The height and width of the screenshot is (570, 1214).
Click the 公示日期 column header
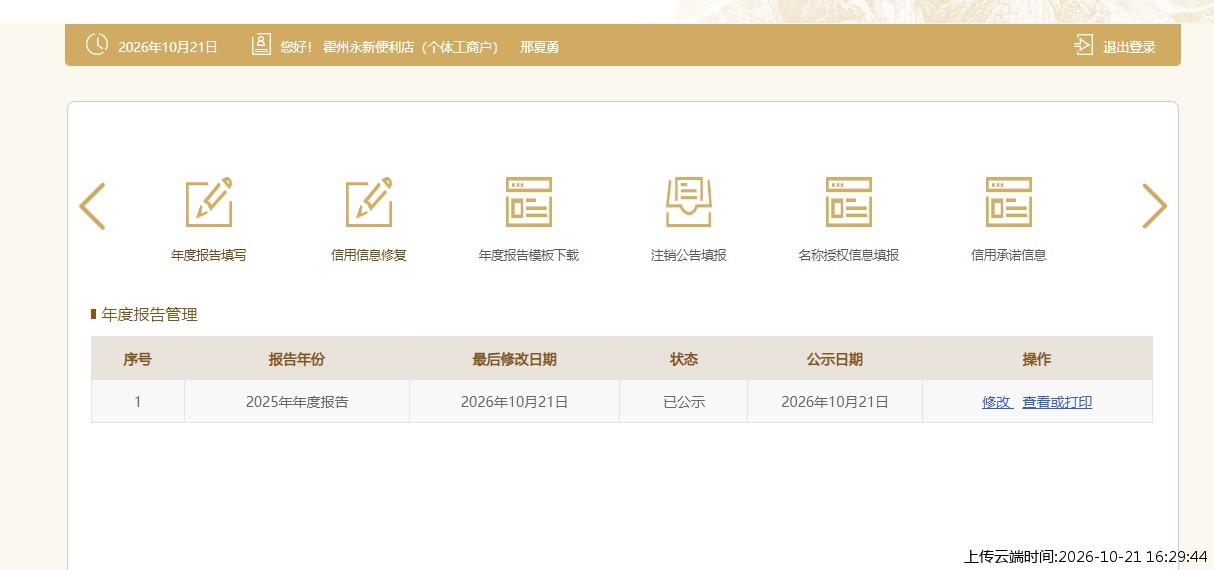click(835, 359)
